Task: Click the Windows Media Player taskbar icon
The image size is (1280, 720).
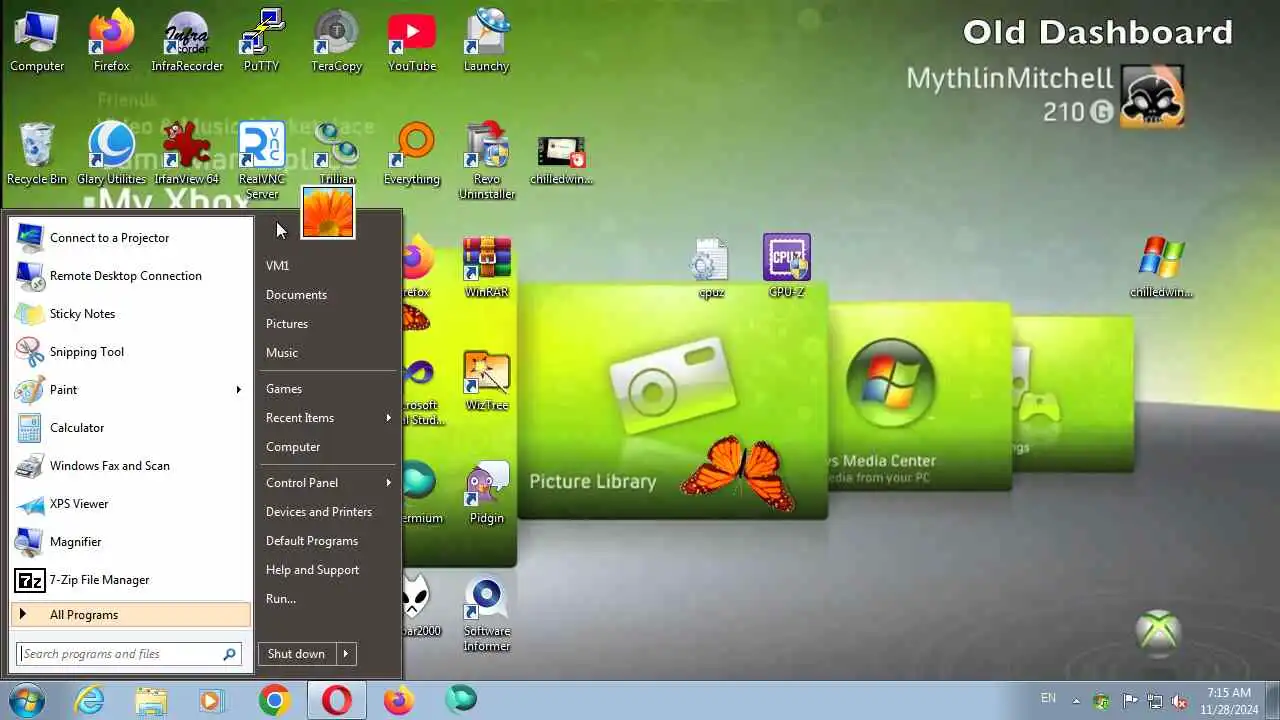Action: (x=212, y=700)
